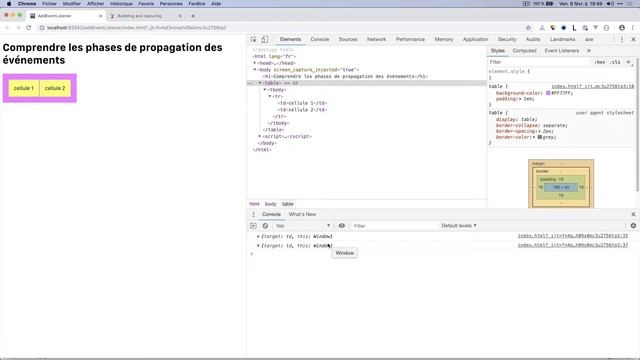Click the cellule 2 table cell
Screen dimensions: 640x360
coord(55,88)
